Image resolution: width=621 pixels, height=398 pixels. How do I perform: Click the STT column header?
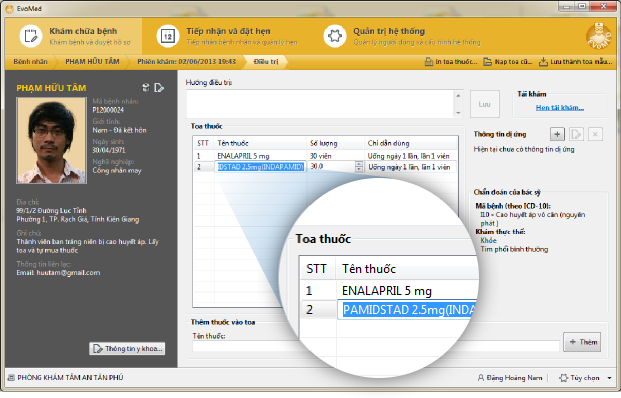click(x=203, y=143)
